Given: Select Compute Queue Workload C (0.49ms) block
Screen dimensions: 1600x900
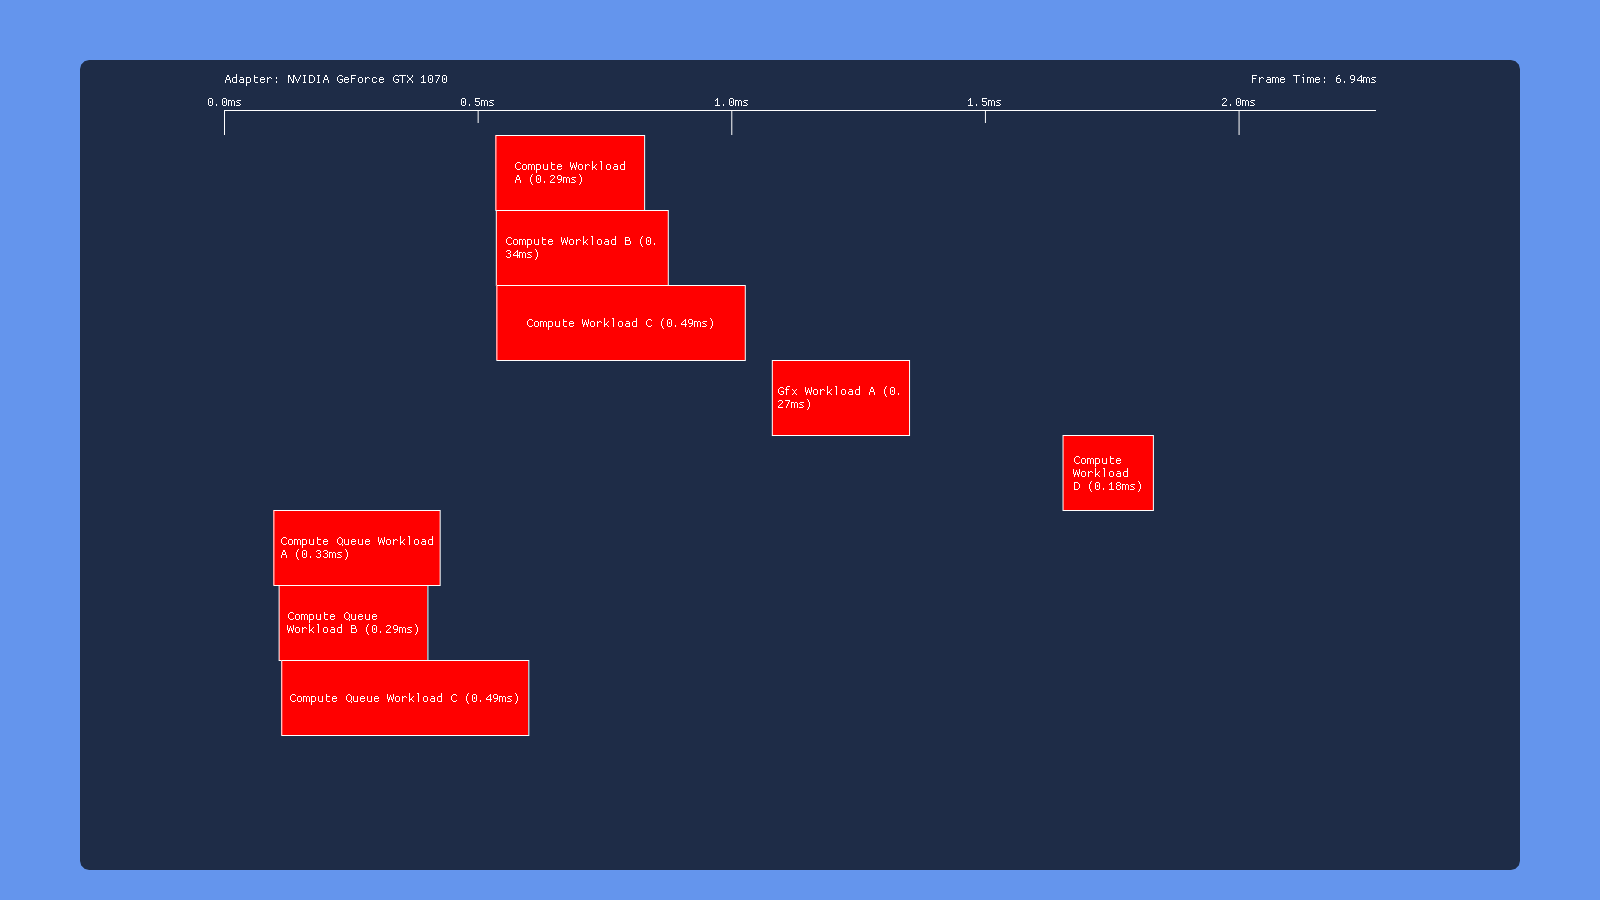Looking at the screenshot, I should coord(405,698).
